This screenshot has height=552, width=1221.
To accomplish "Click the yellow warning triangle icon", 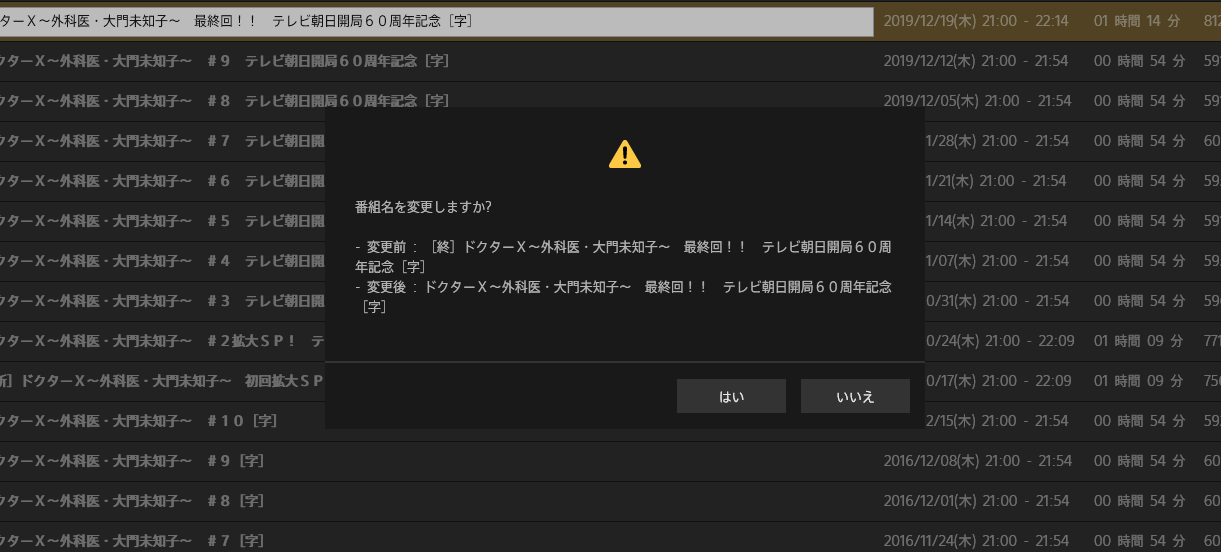I will 625,154.
